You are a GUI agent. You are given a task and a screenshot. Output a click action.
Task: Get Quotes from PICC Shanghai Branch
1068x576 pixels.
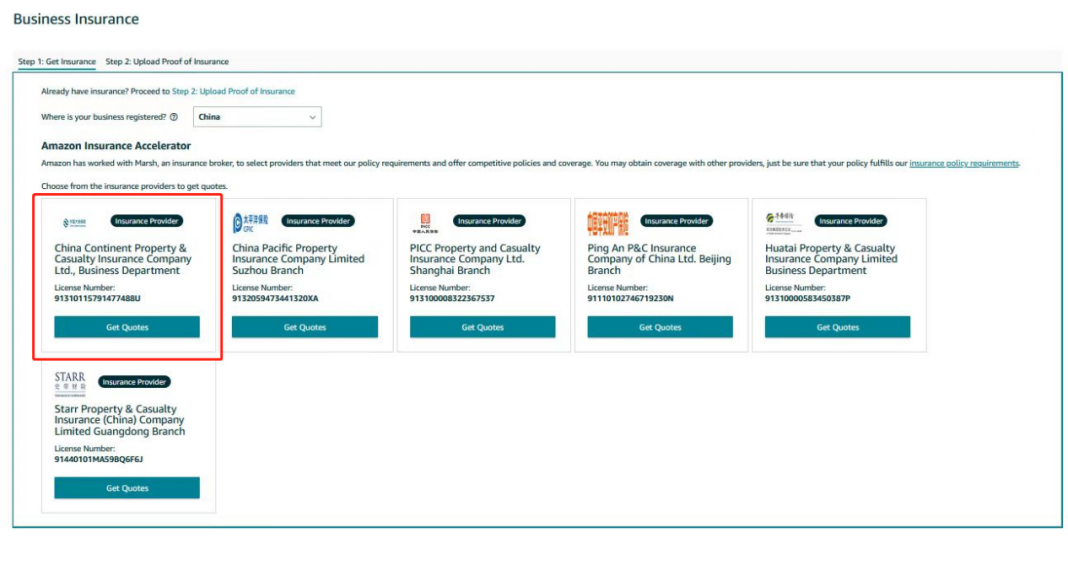tap(482, 327)
